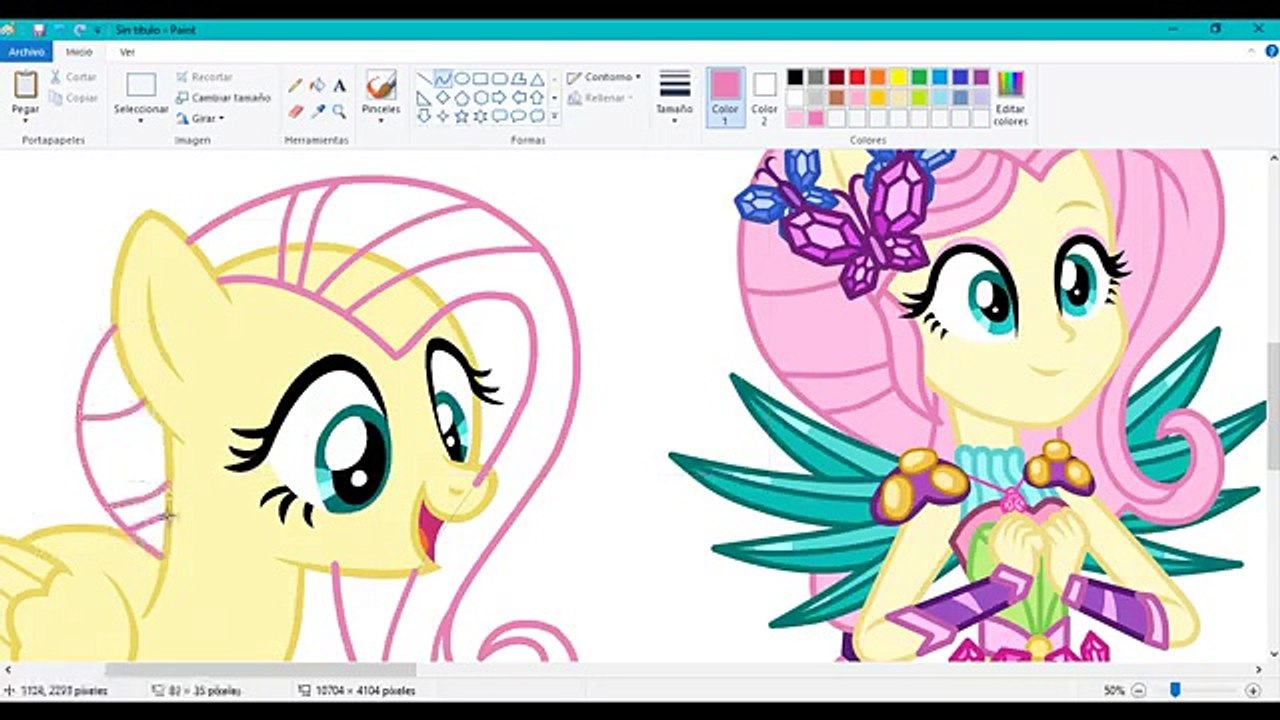Screen dimensions: 1280x720
Task: Choose the Curve shape
Action: [443, 79]
